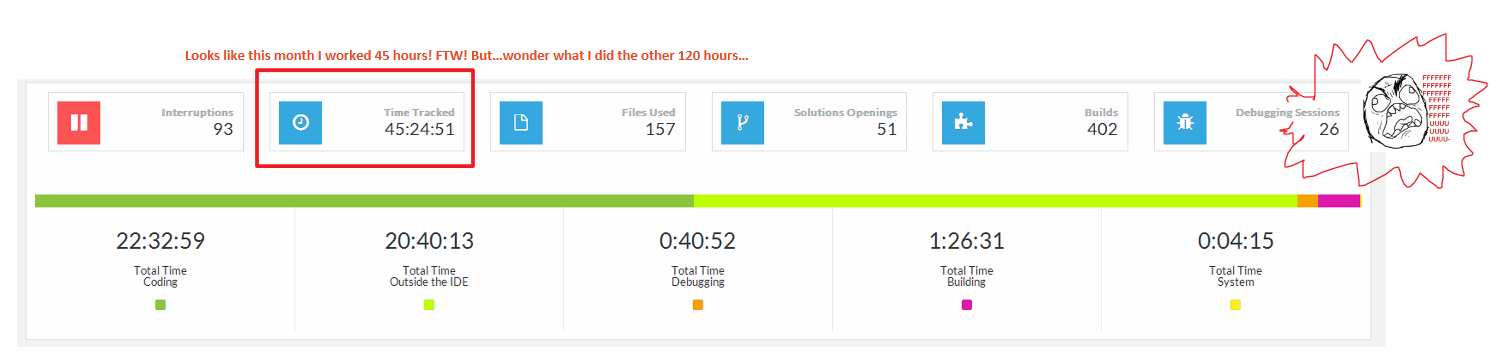
Task: Click the document Files Used icon
Action: [521, 122]
